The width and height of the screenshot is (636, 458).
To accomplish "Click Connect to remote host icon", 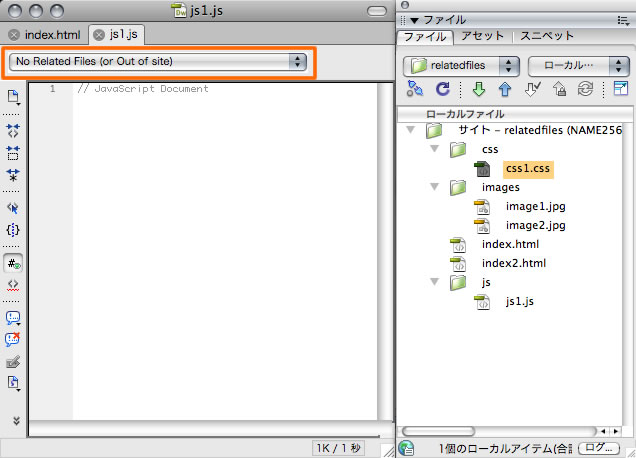I will coord(416,89).
